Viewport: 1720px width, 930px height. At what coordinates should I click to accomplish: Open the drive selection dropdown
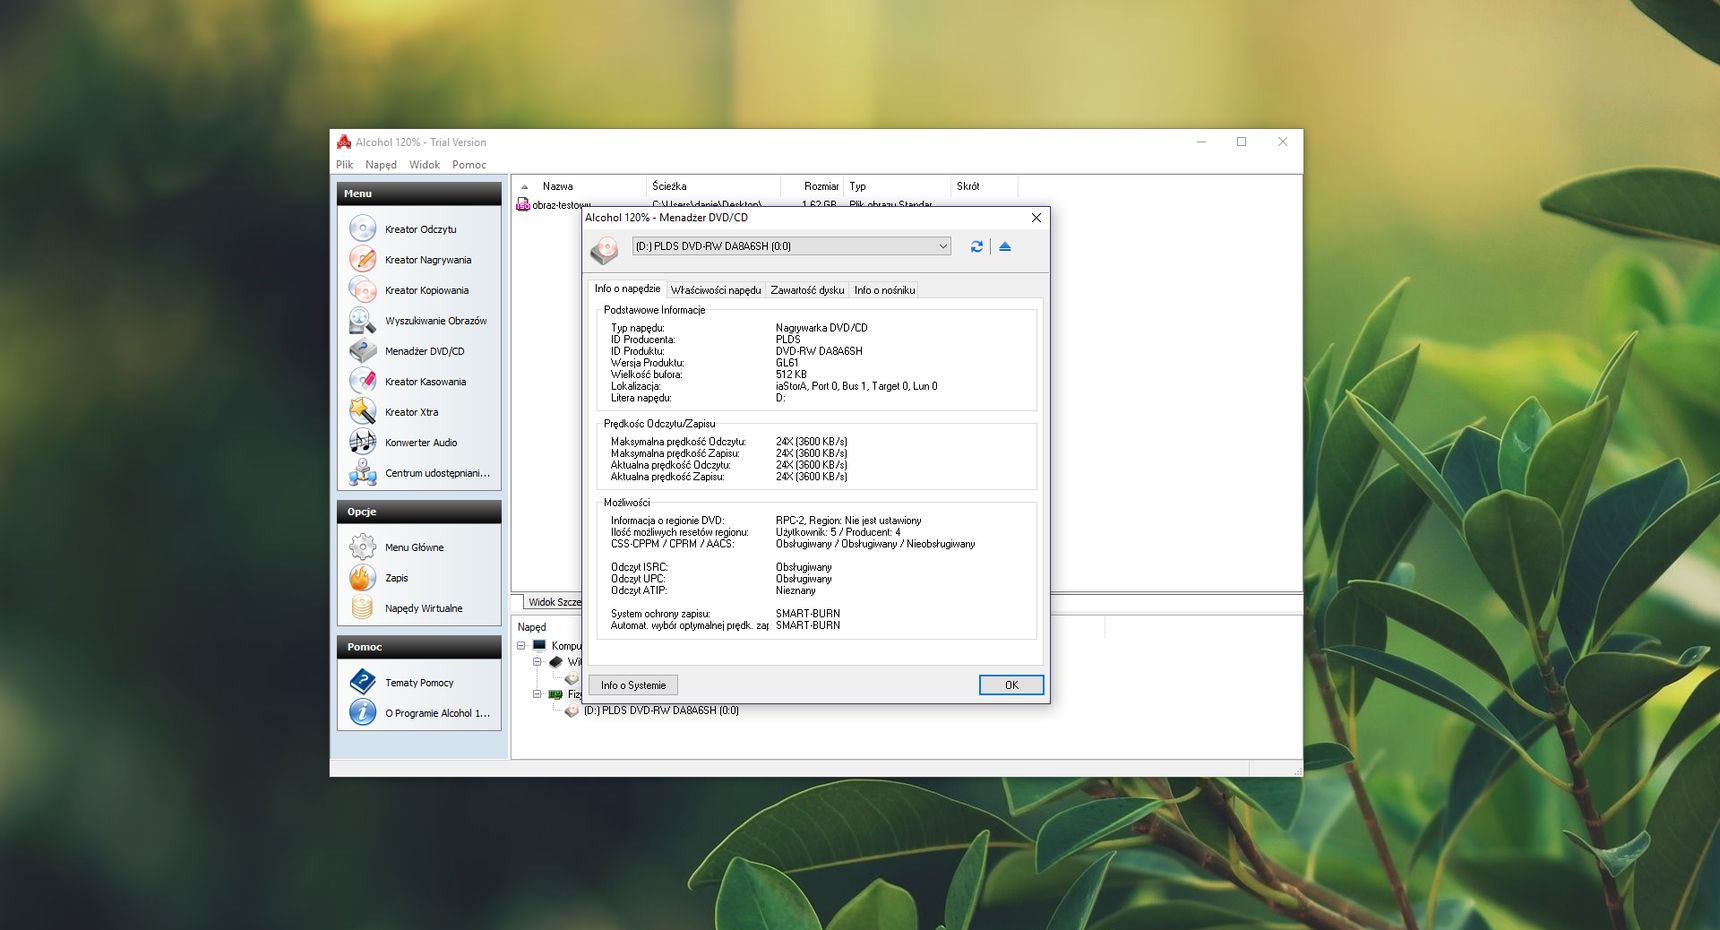[x=791, y=246]
